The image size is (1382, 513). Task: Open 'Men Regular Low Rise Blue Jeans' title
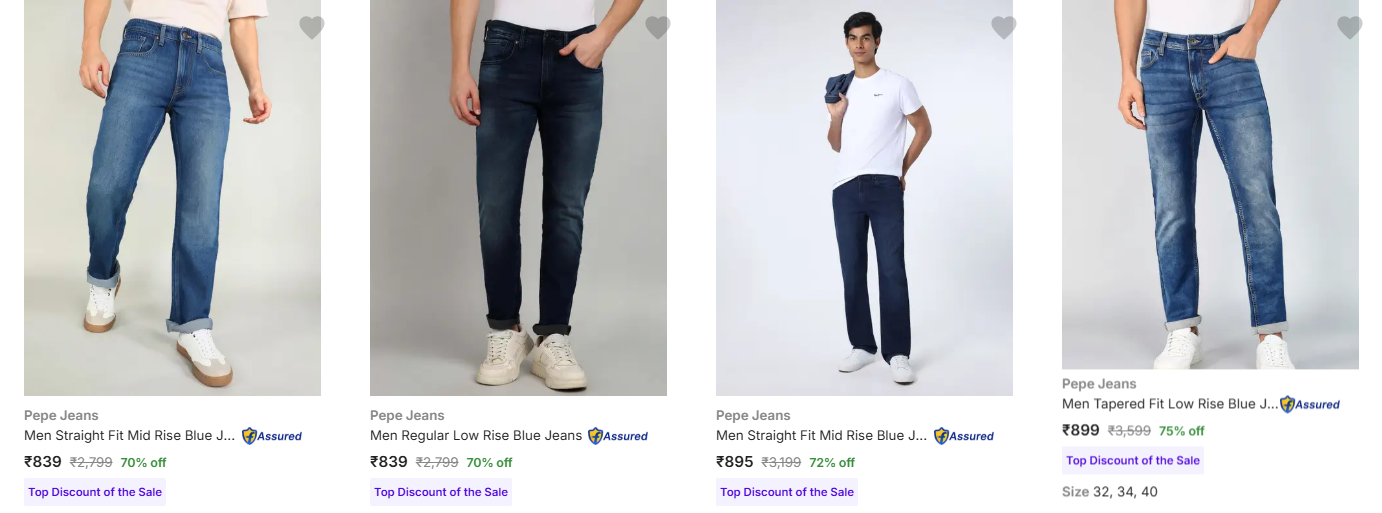click(476, 436)
